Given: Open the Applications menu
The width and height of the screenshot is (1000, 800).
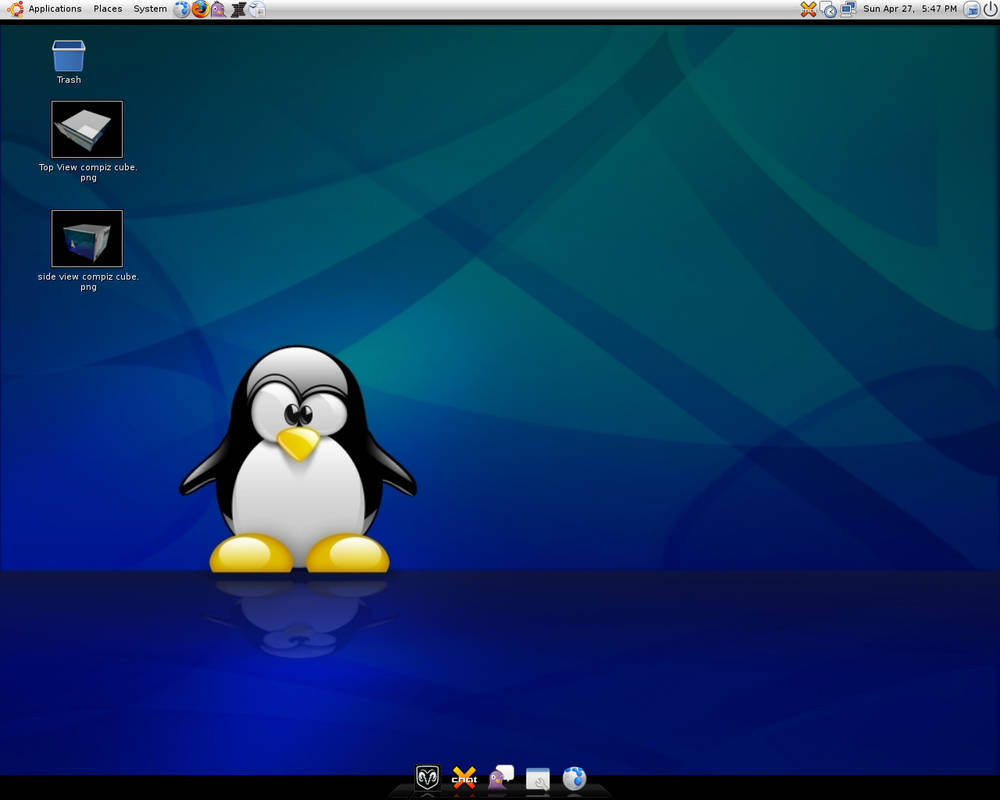Looking at the screenshot, I should tap(55, 9).
